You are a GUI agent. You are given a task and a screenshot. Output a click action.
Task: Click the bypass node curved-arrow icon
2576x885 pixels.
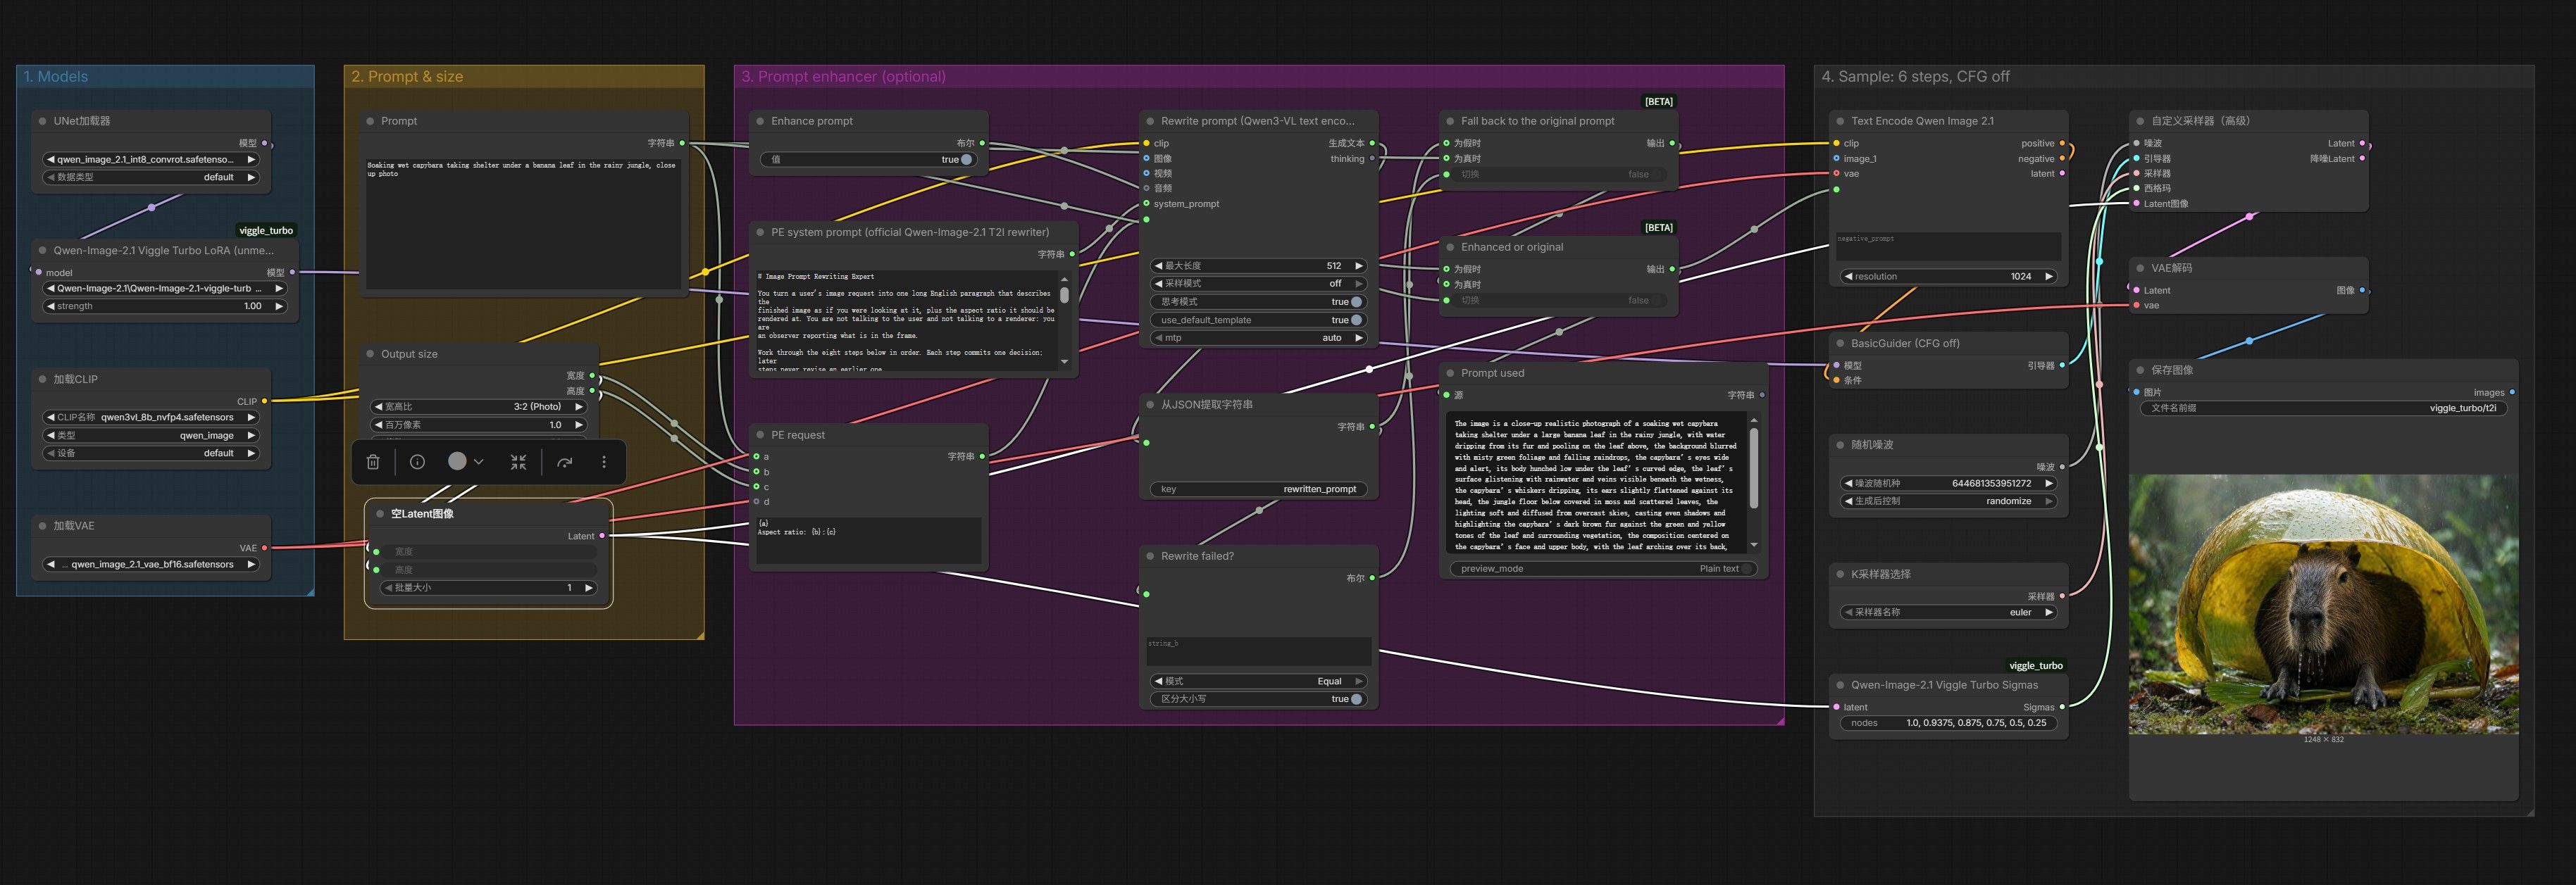(565, 462)
